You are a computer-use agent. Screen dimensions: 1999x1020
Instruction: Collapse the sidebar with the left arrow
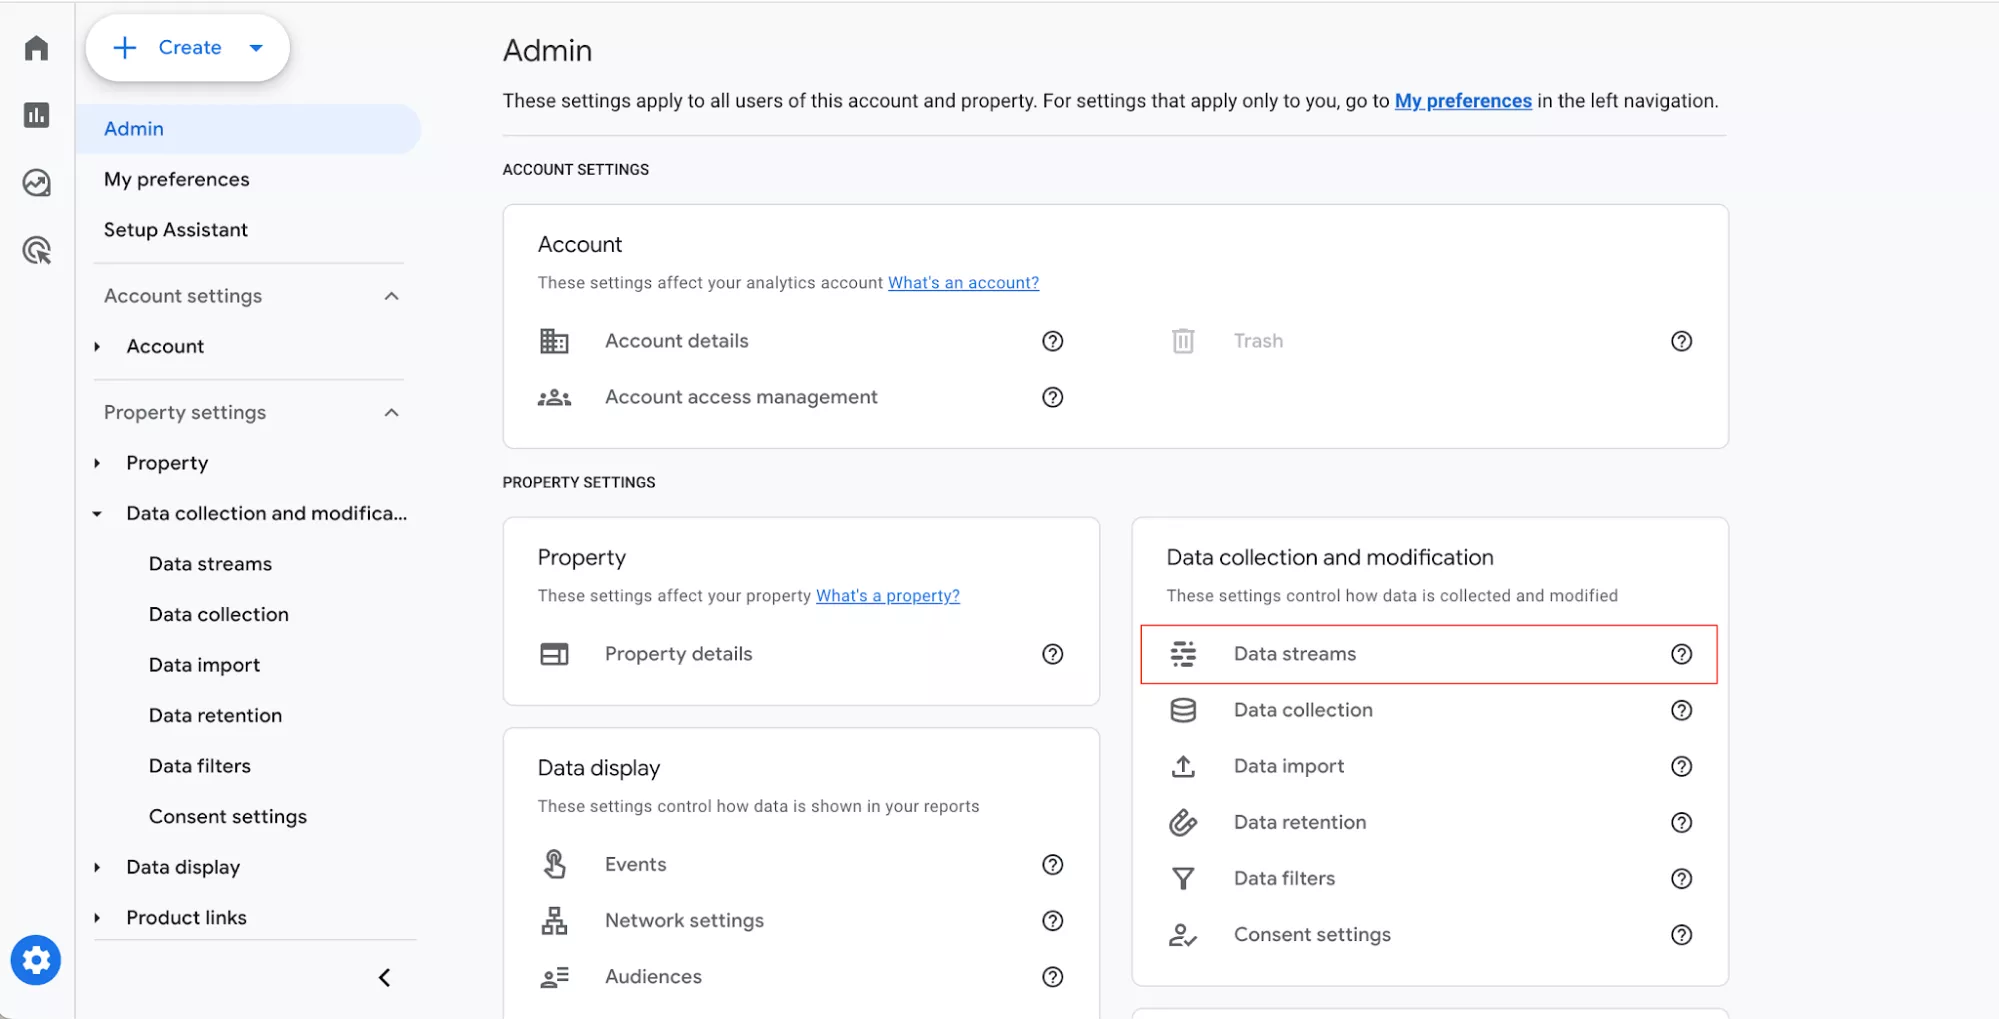(385, 978)
